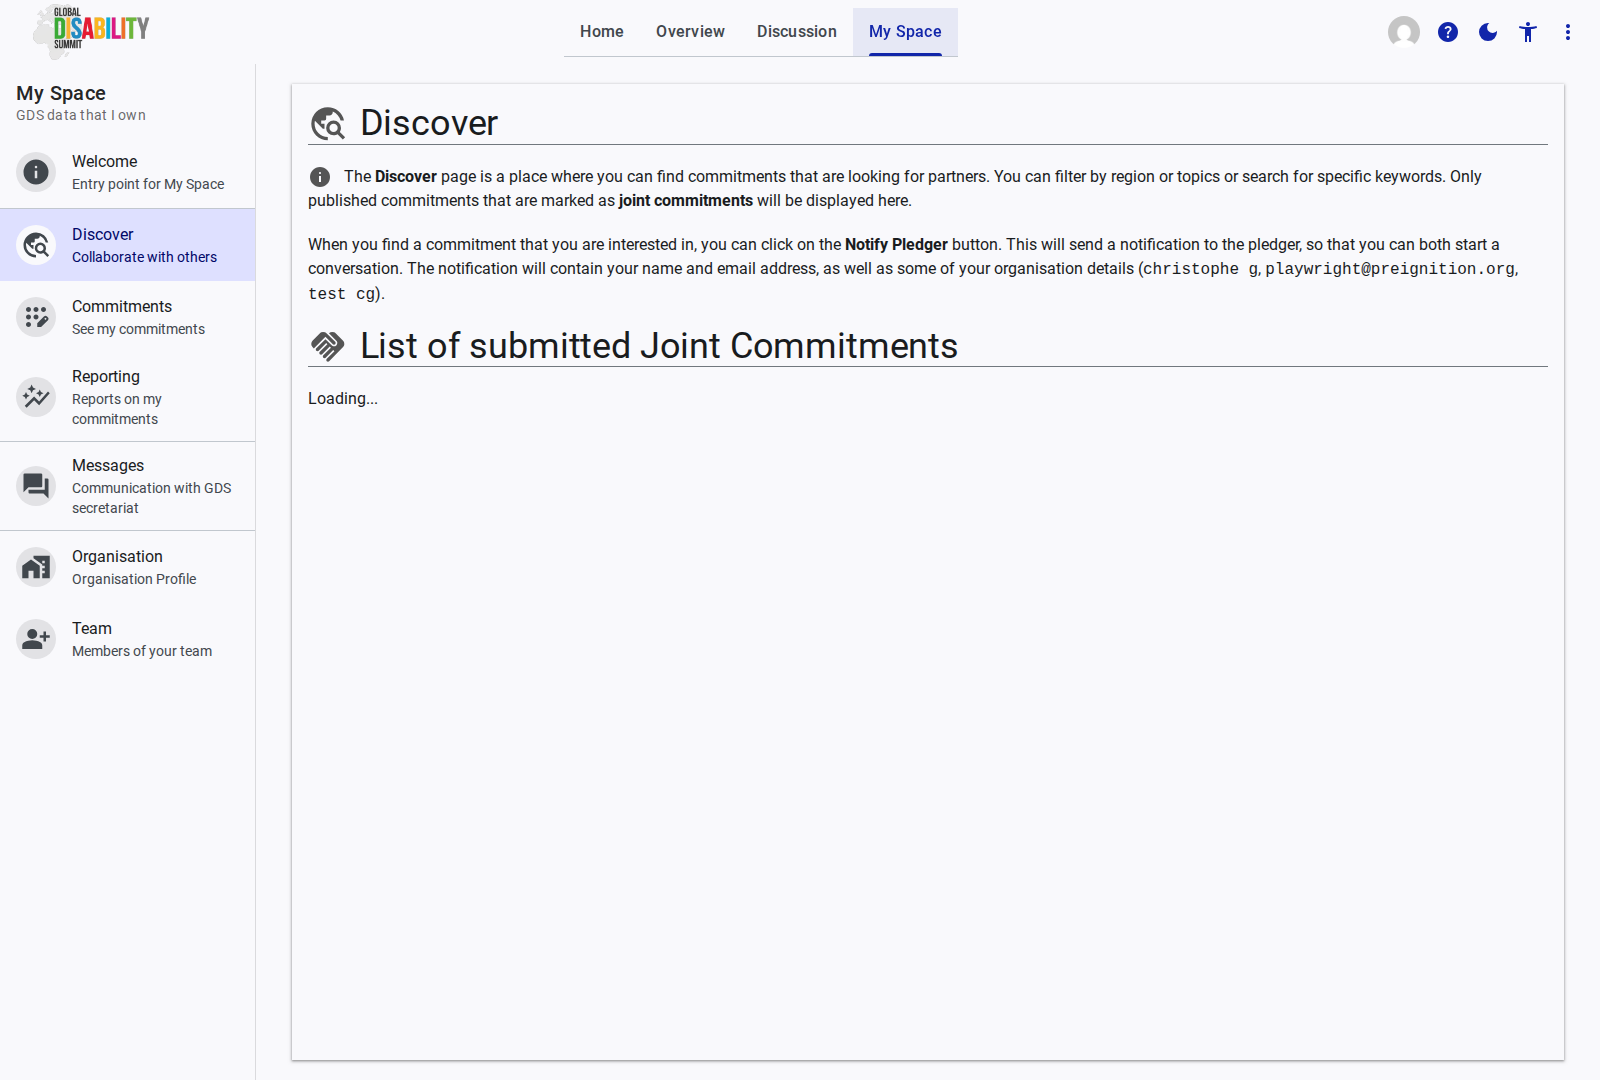This screenshot has width=1600, height=1080.
Task: Open Members of your team entry
Action: [142, 651]
